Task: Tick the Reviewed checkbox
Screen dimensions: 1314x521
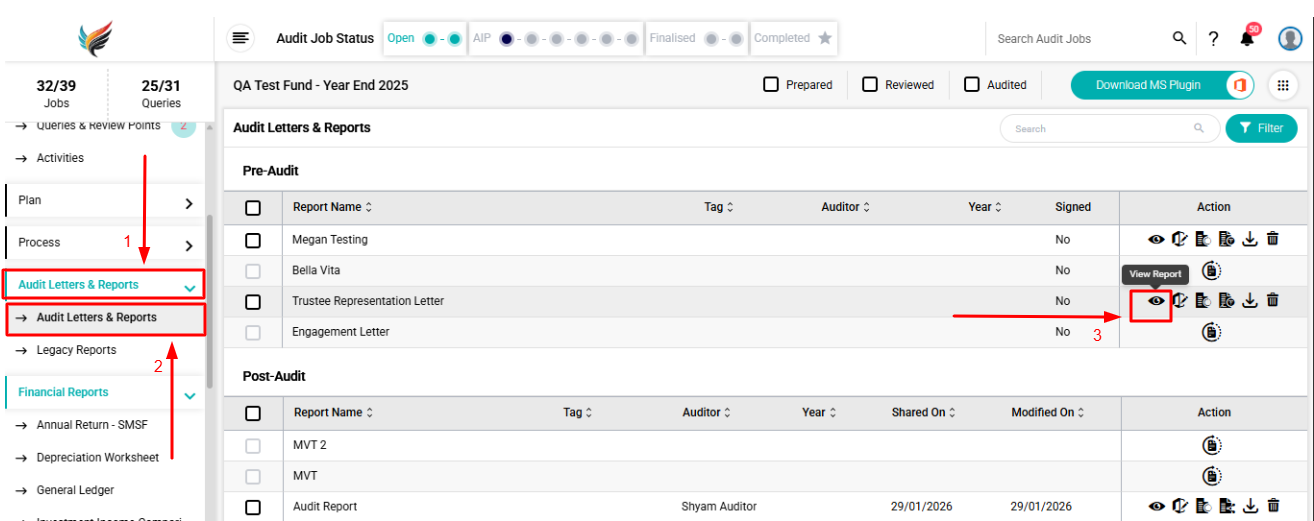Action: (870, 85)
